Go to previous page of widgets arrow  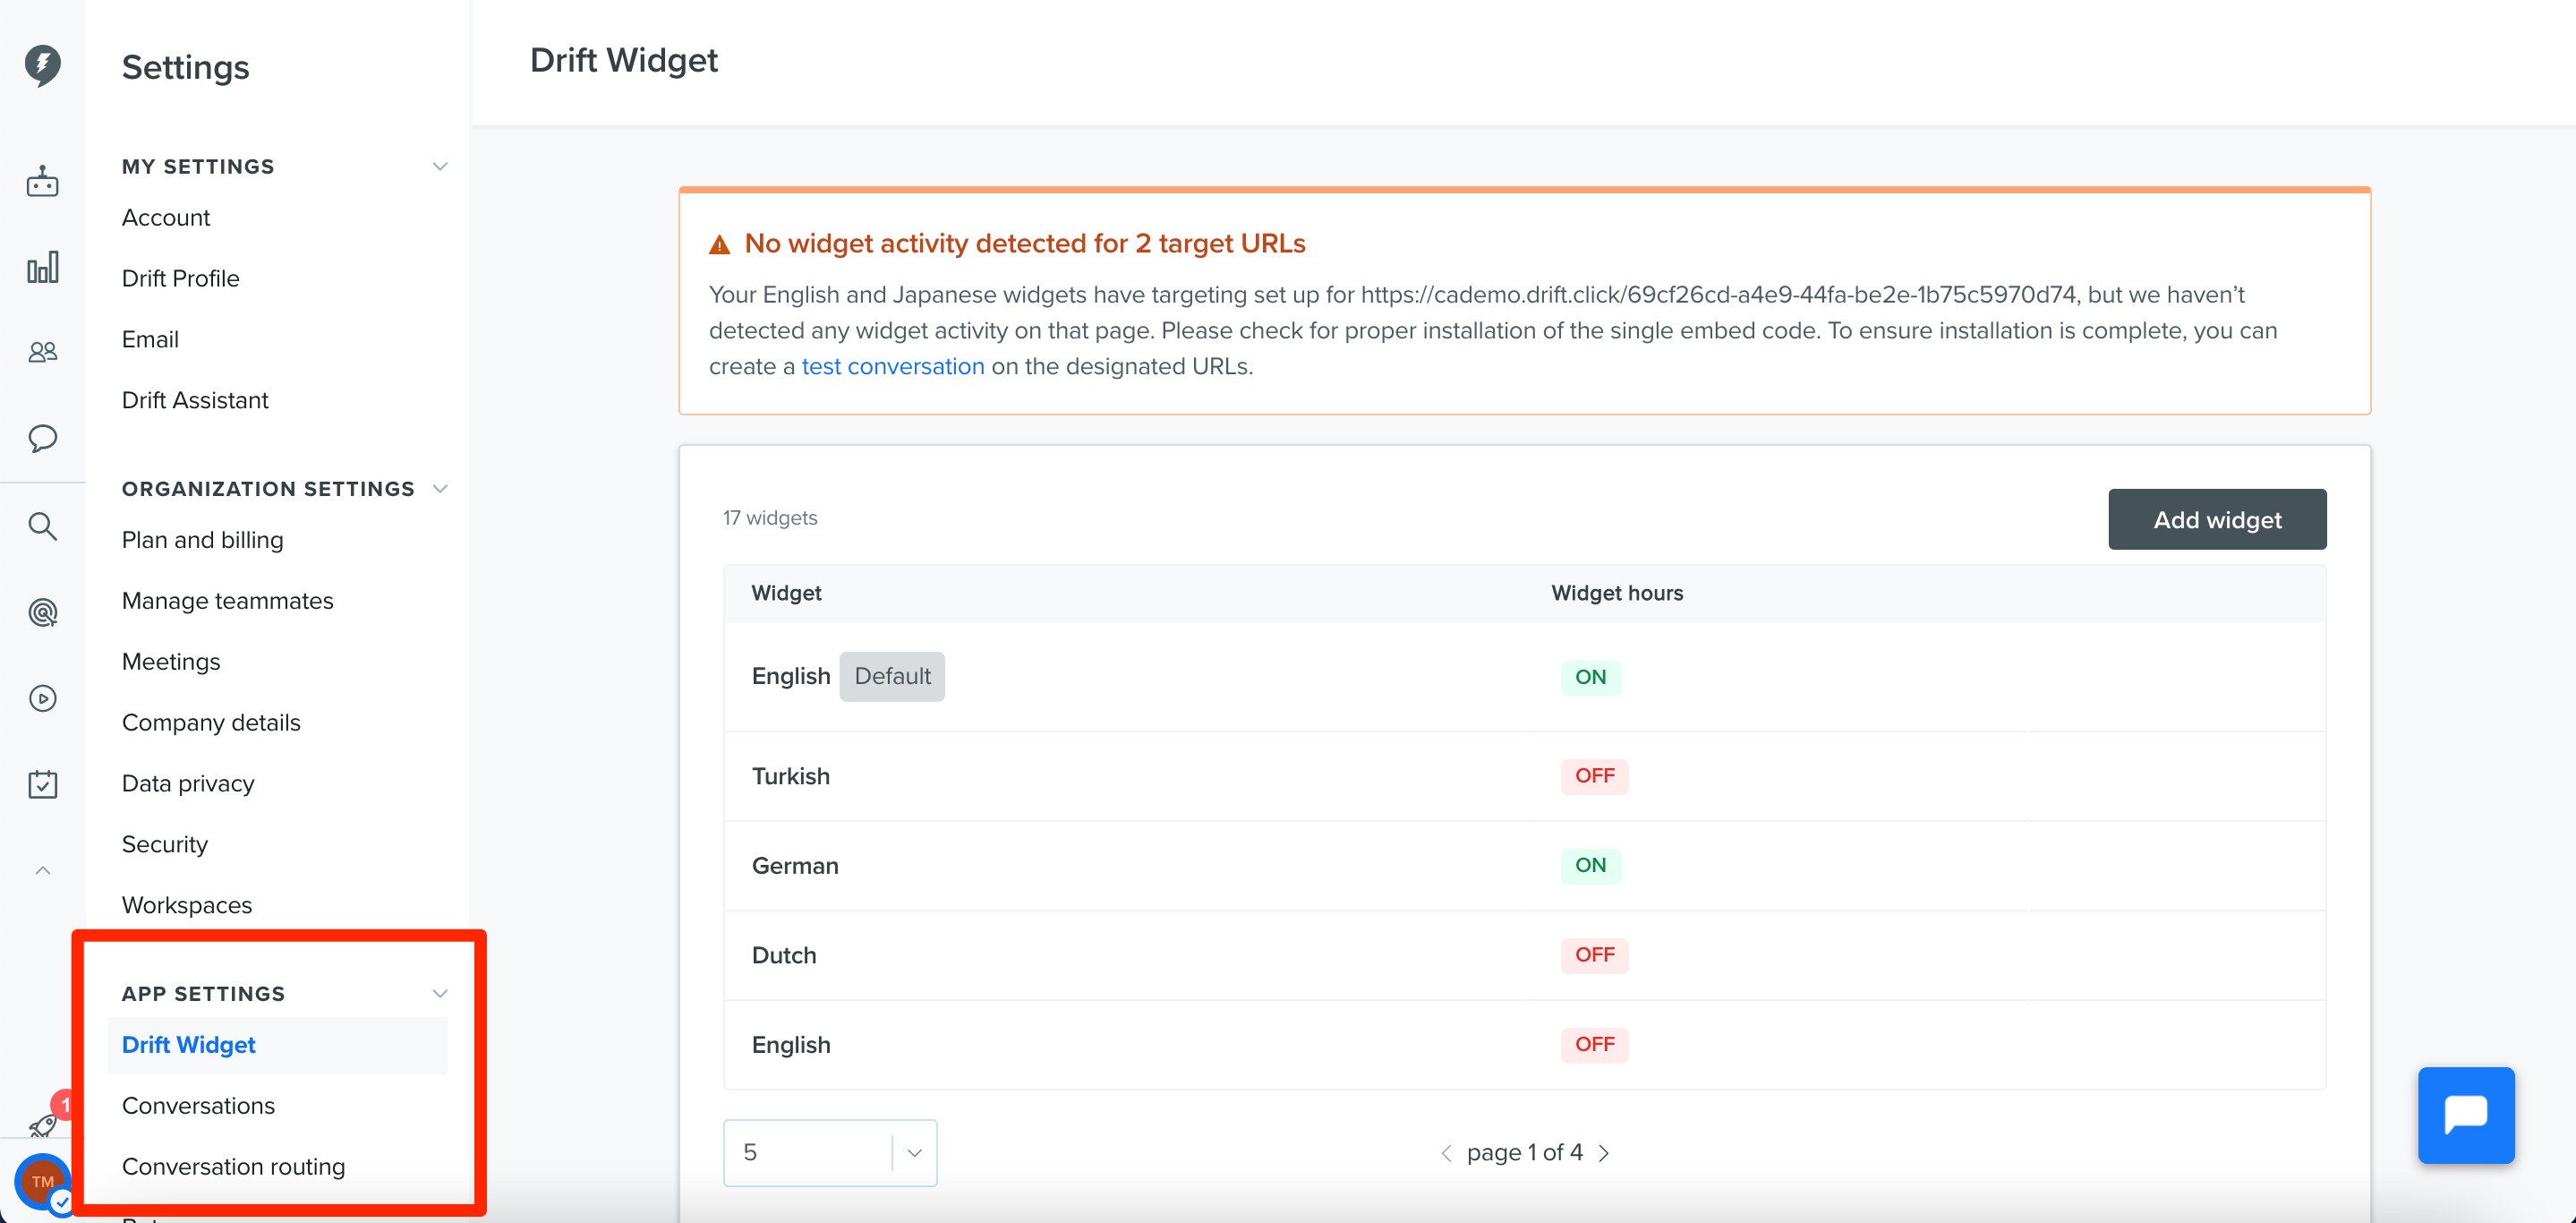pyautogui.click(x=1445, y=1153)
